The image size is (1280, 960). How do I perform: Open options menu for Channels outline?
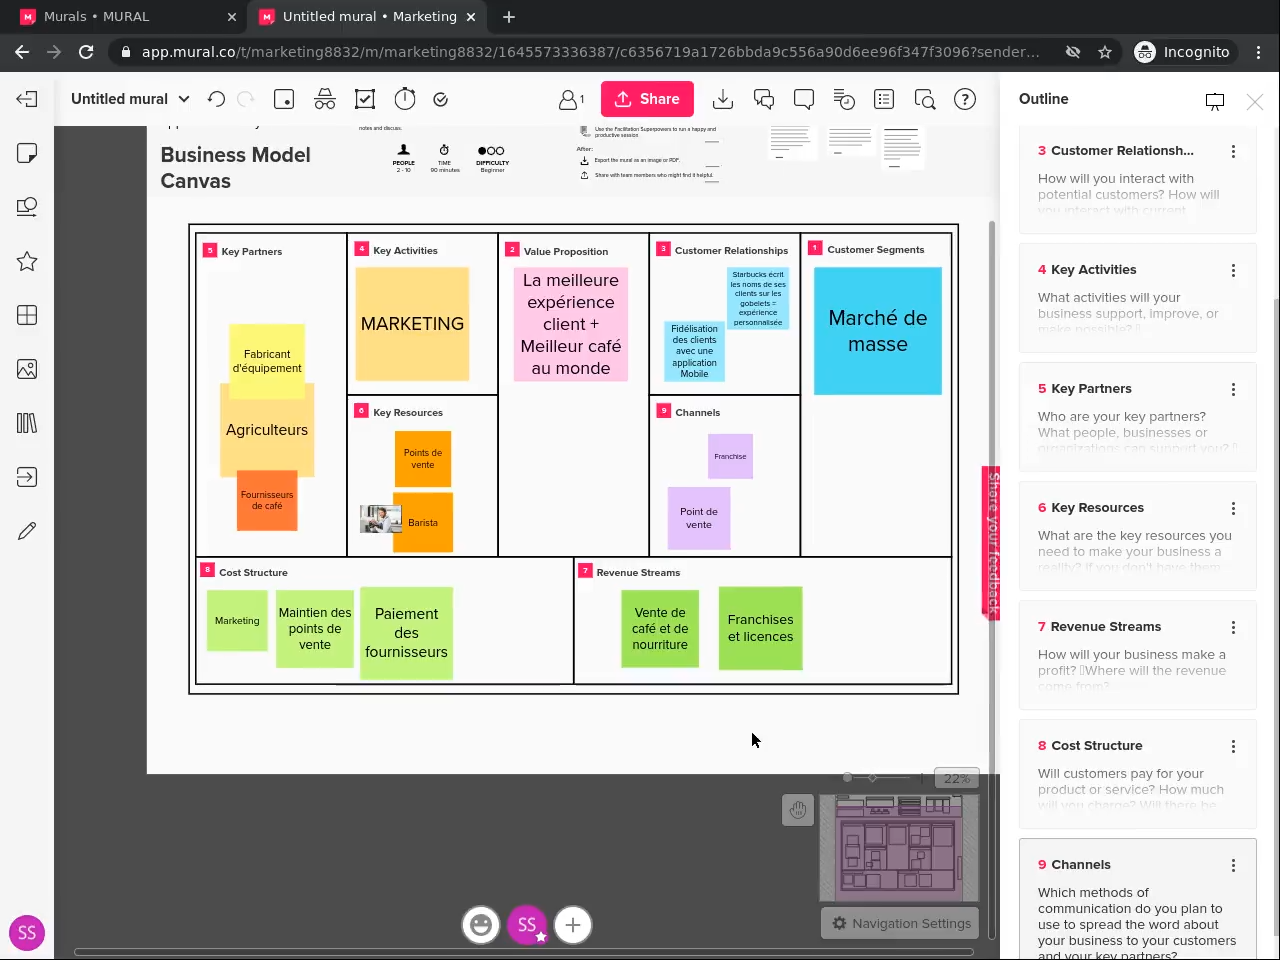[x=1233, y=865]
